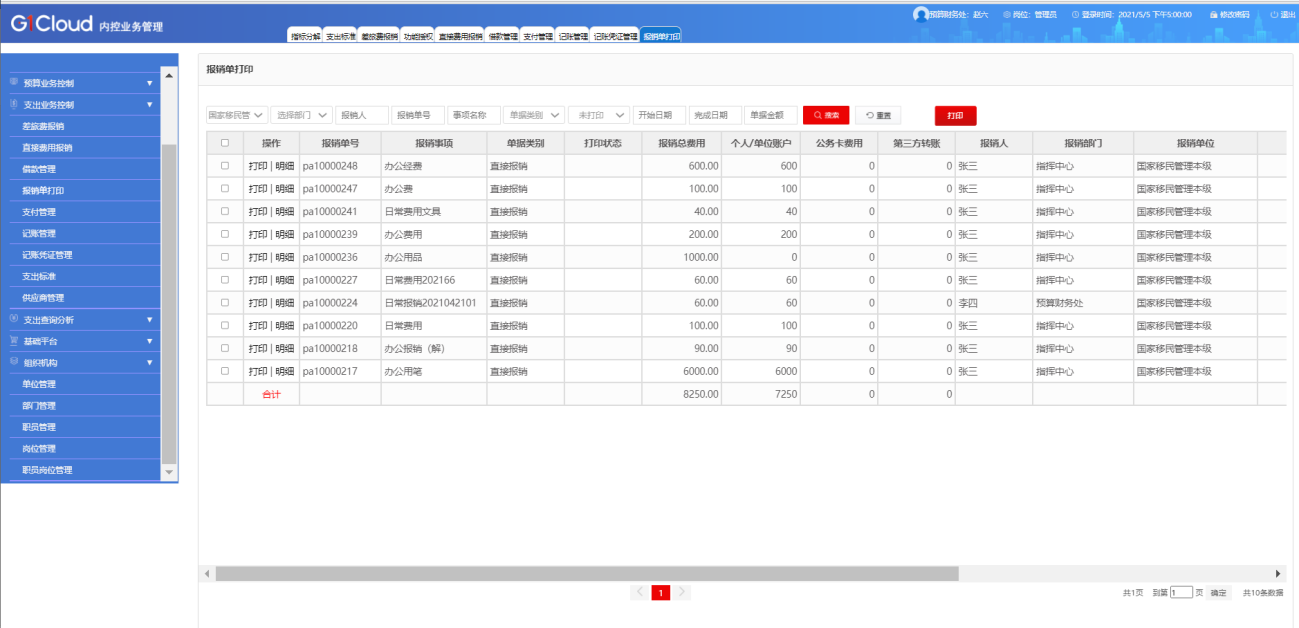Open 支付管理 in the sidebar menu
The image size is (1299, 628).
pyautogui.click(x=40, y=212)
